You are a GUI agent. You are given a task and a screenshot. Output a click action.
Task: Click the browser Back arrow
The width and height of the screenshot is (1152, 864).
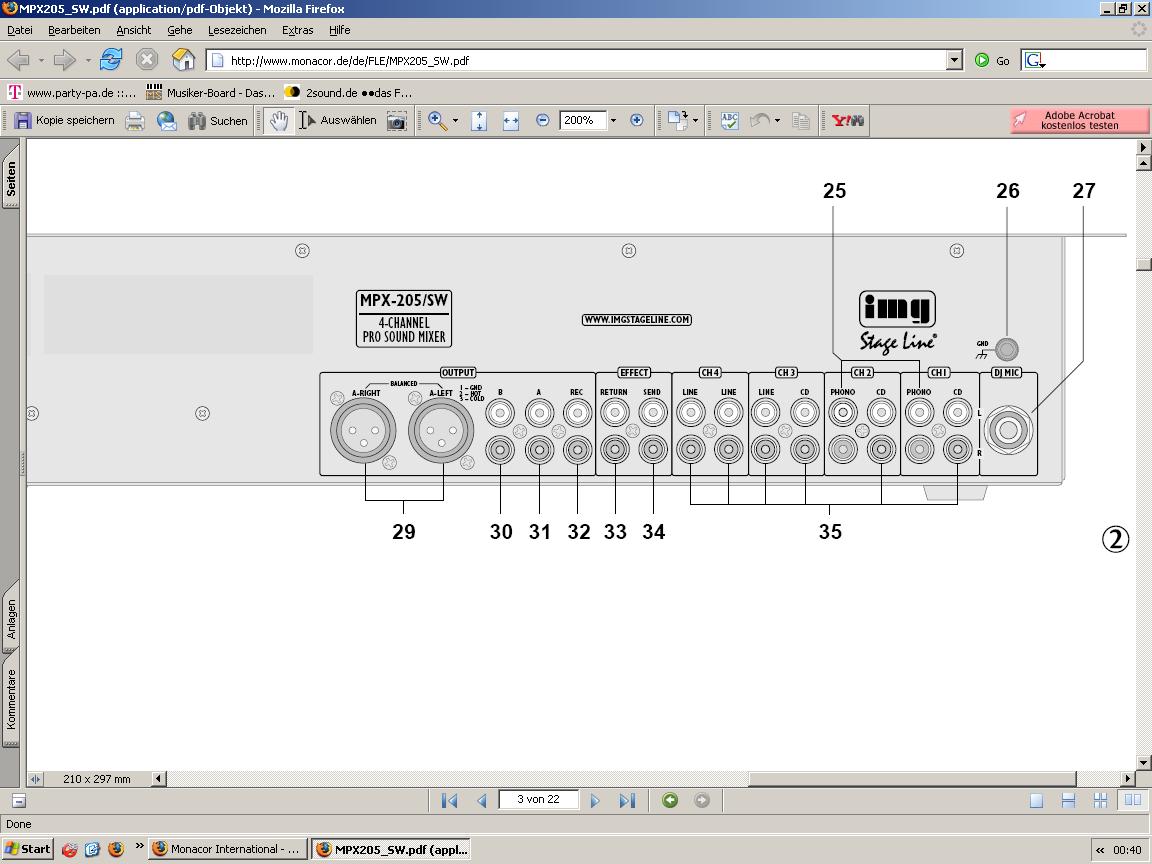(x=18, y=60)
